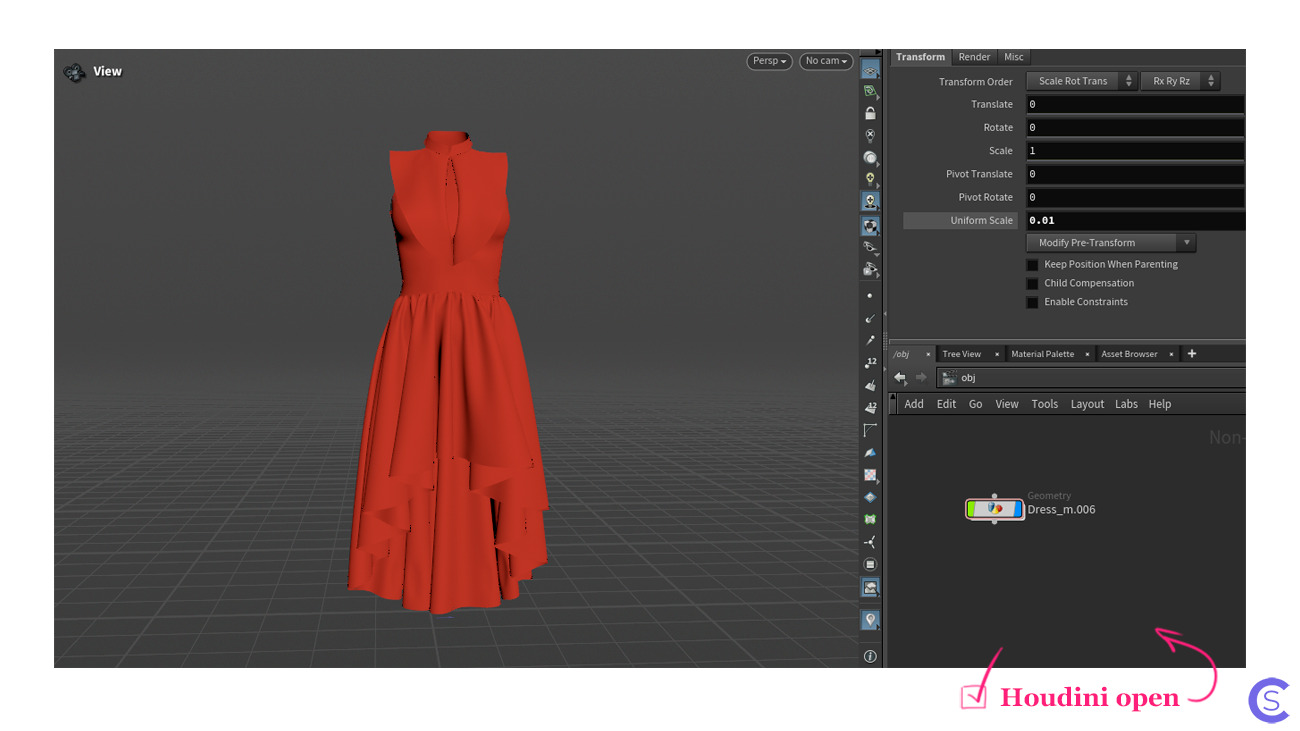This screenshot has width=1300, height=731.
Task: Click the green construction plane icon
Action: tap(870, 91)
